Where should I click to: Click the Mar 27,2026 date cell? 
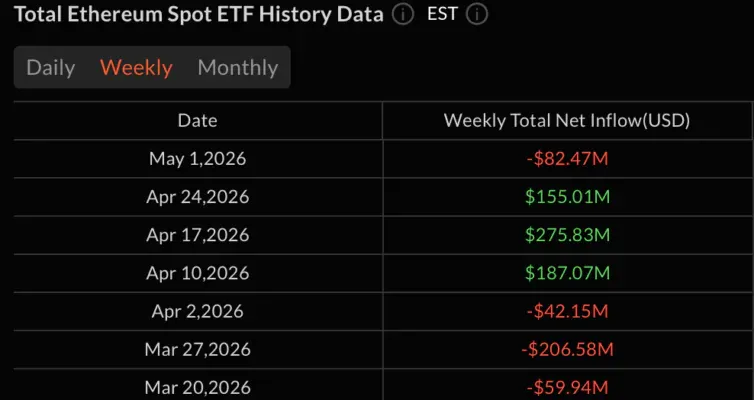(198, 349)
